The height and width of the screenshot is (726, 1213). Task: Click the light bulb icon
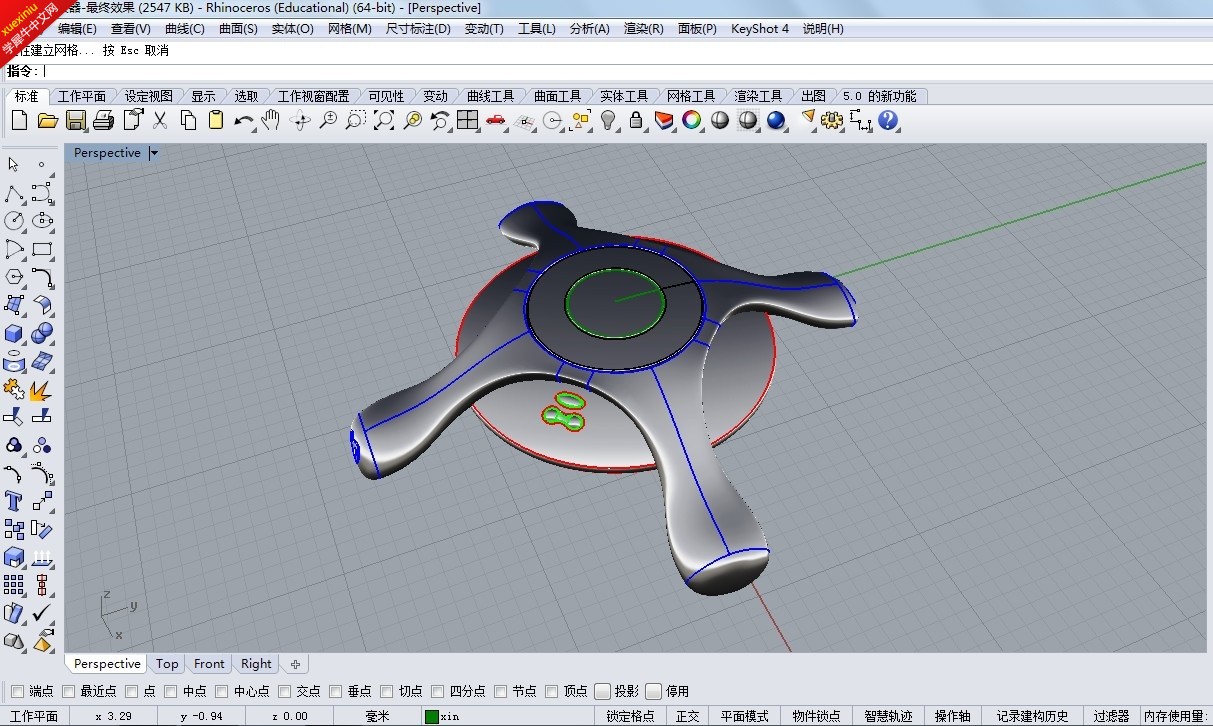coord(608,121)
